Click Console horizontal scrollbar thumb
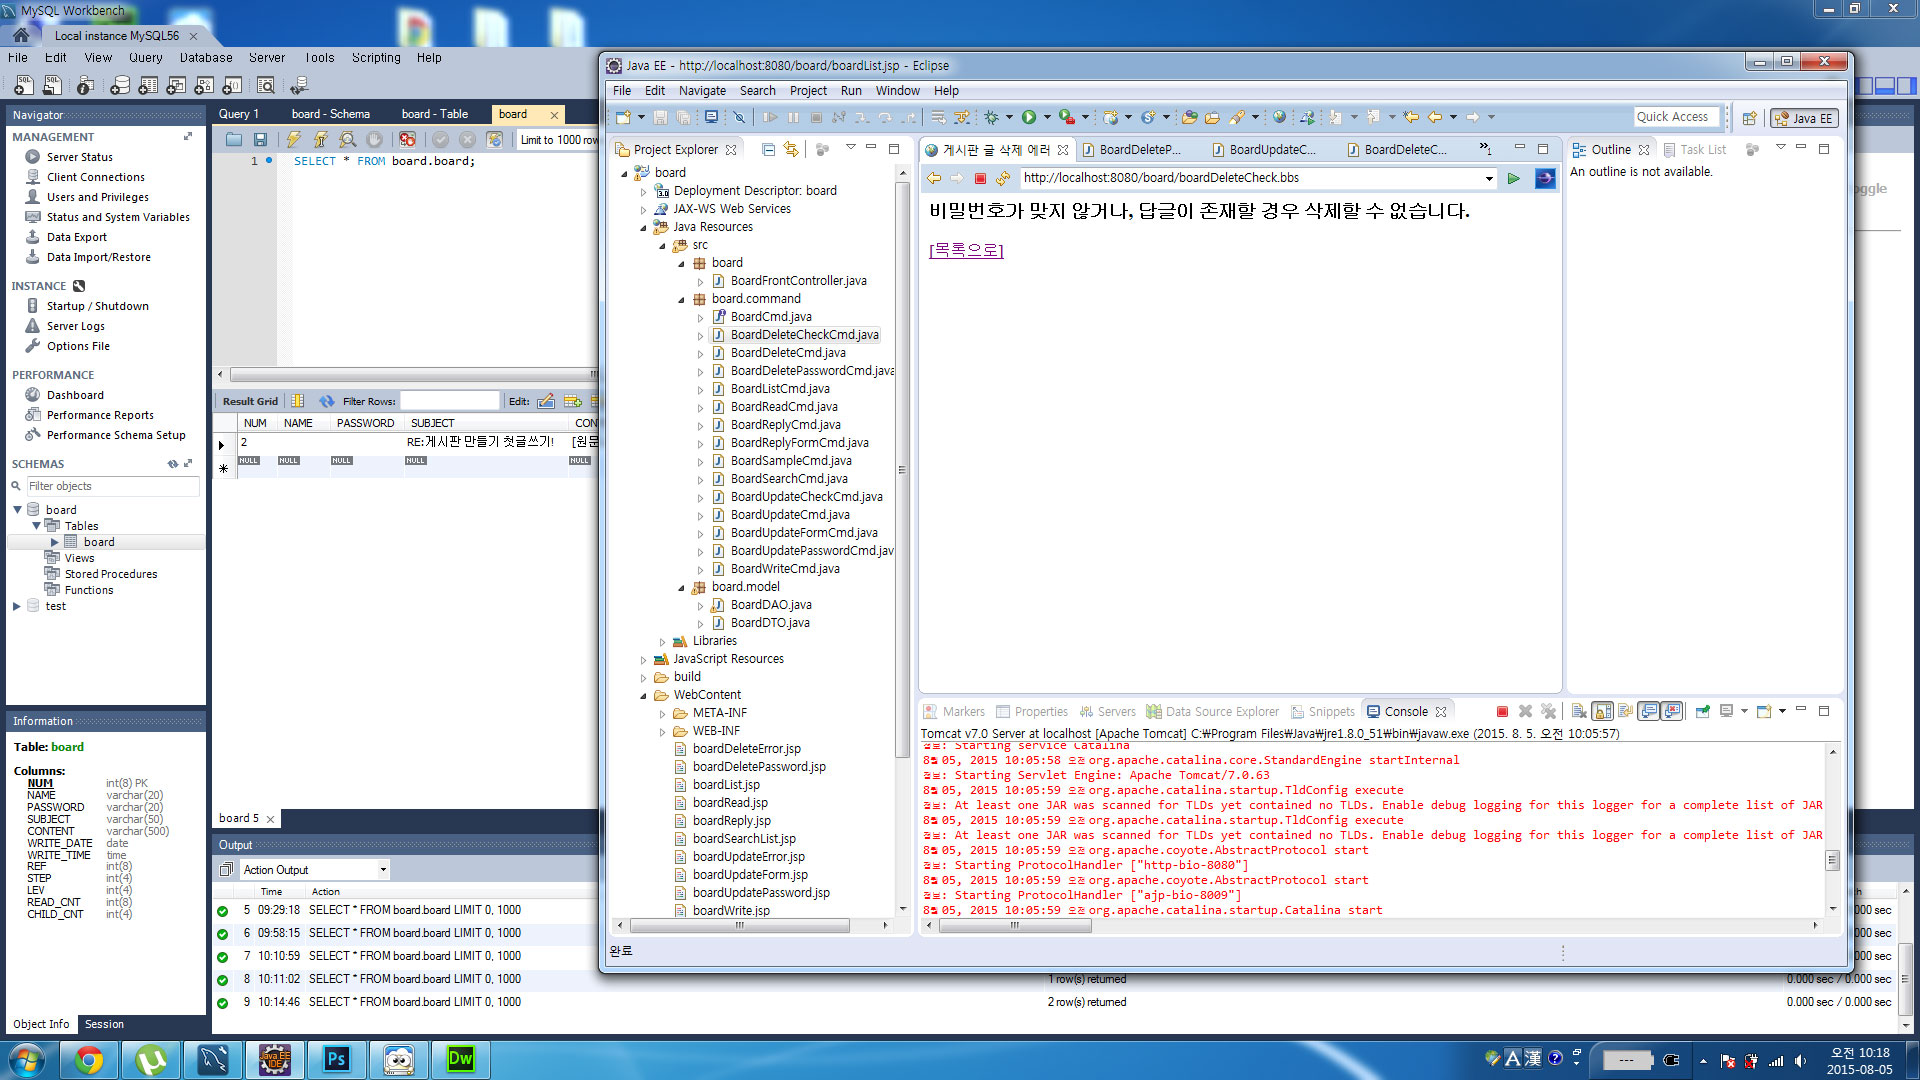The width and height of the screenshot is (1920, 1080). coord(1015,925)
